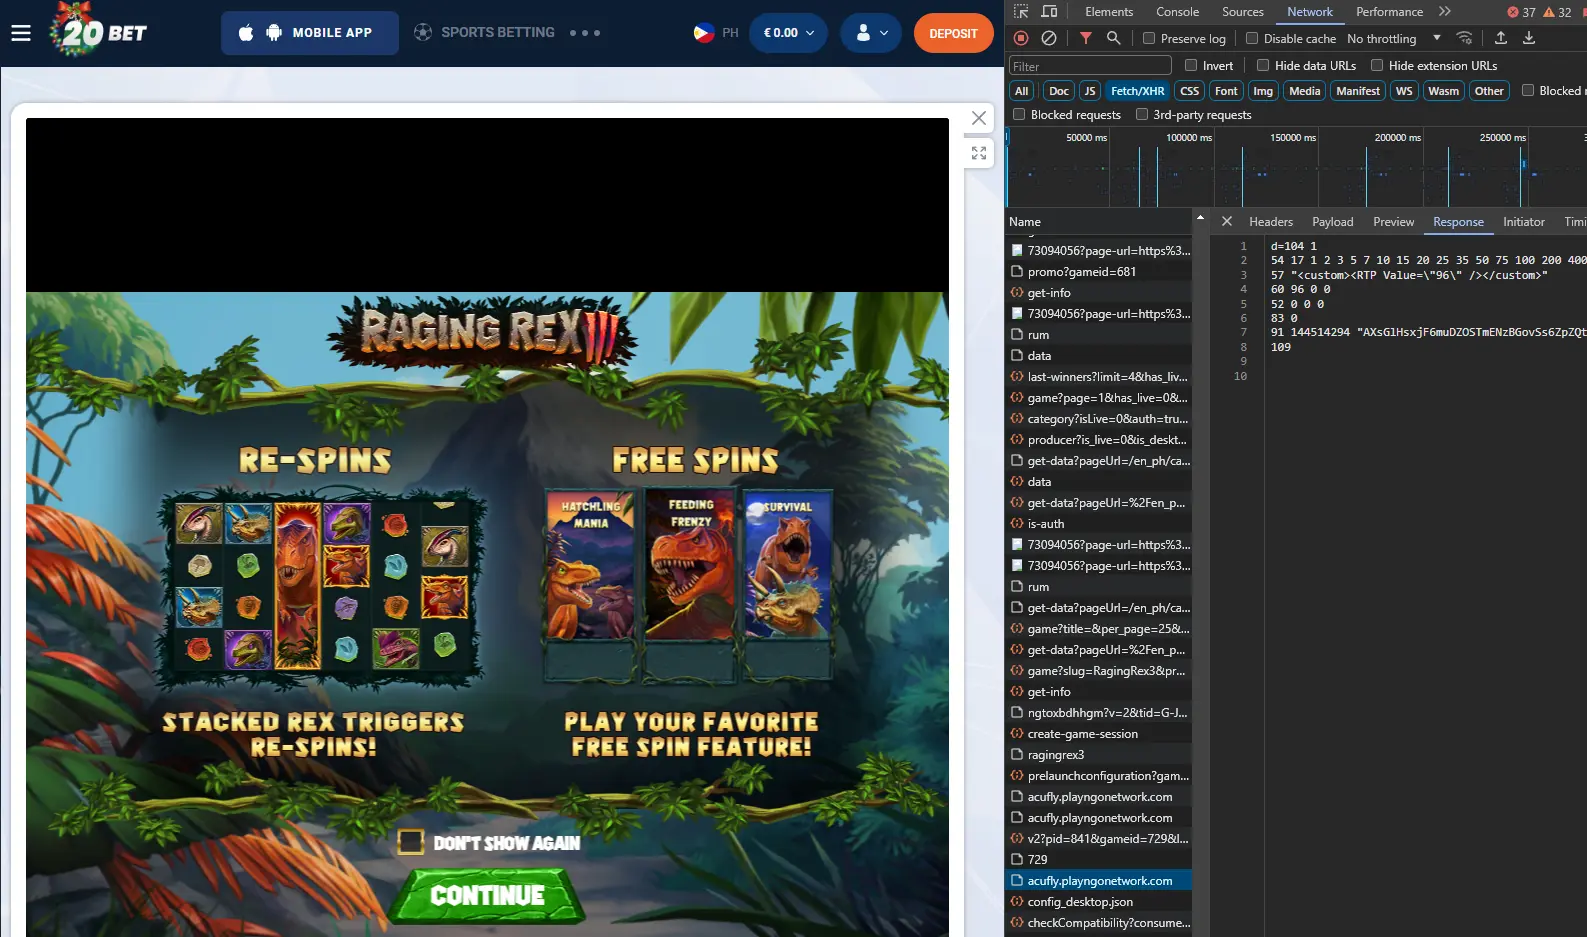The image size is (1587, 937).
Task: Open network conditions wifi icon
Action: tap(1464, 38)
